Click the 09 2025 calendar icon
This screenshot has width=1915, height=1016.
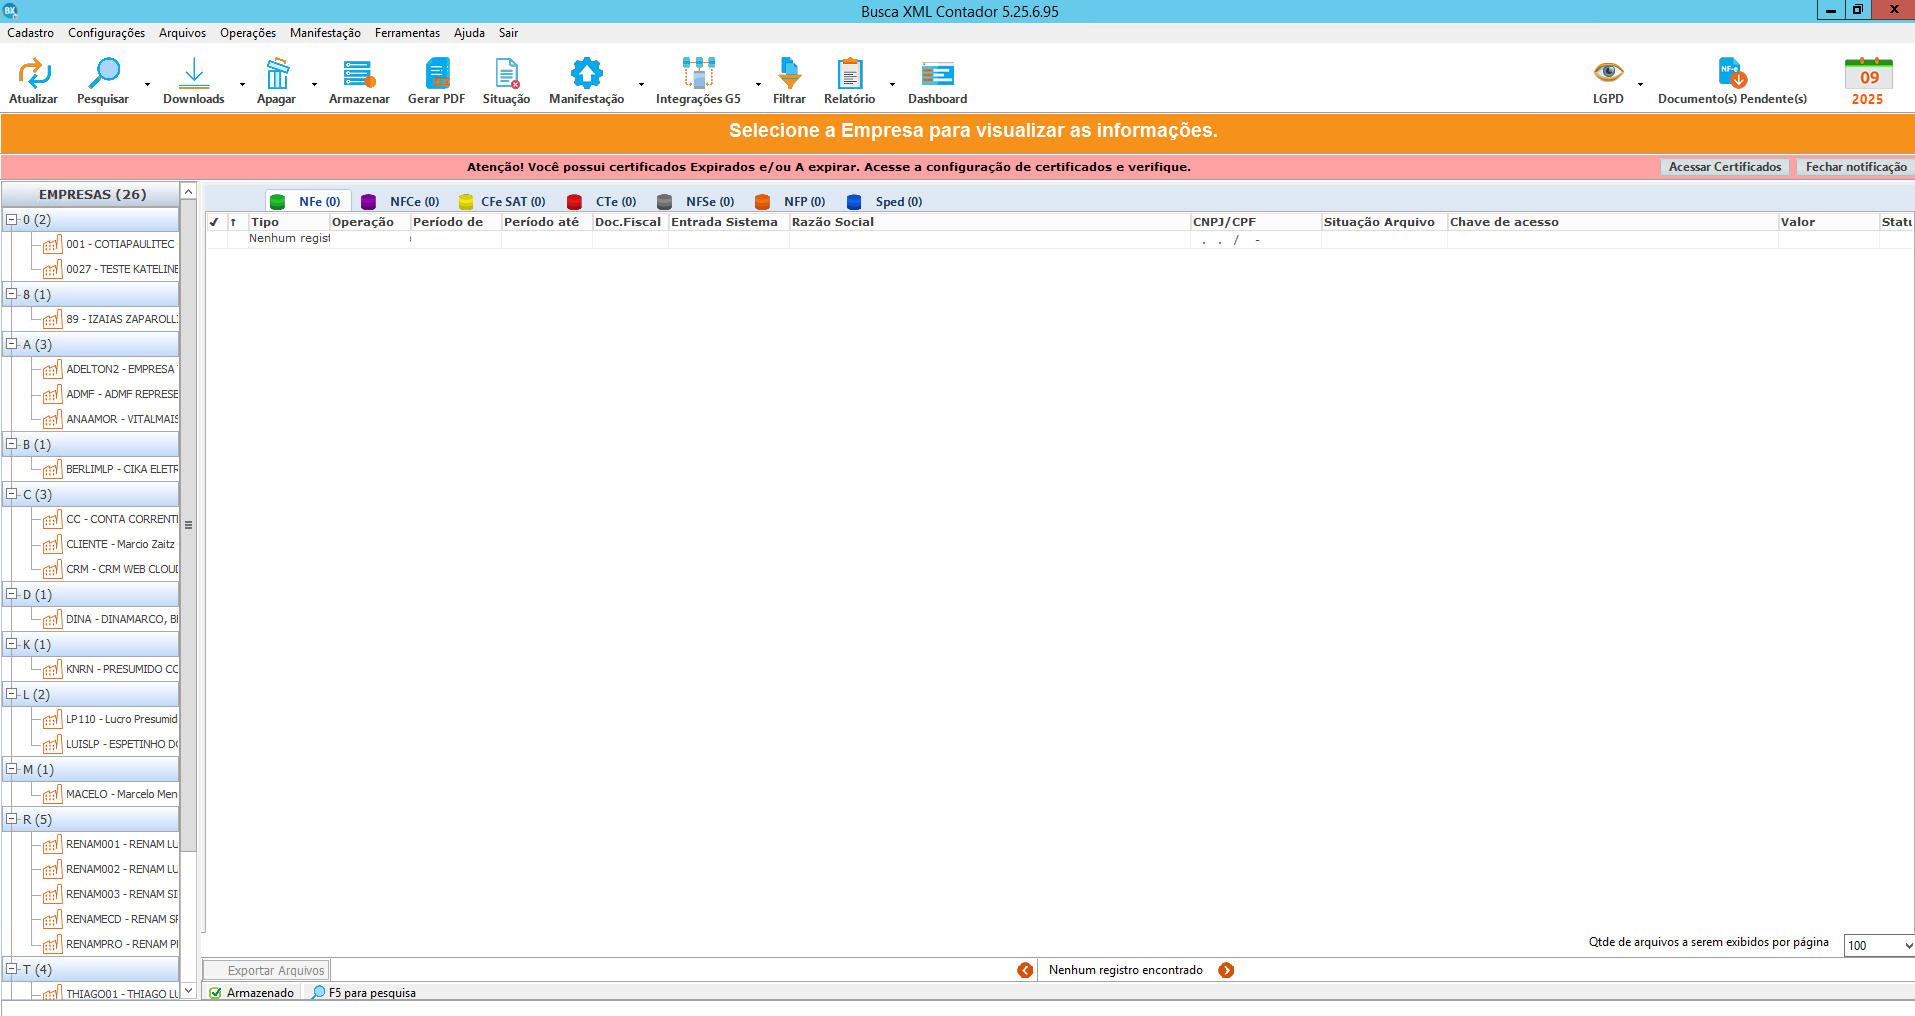(1868, 81)
